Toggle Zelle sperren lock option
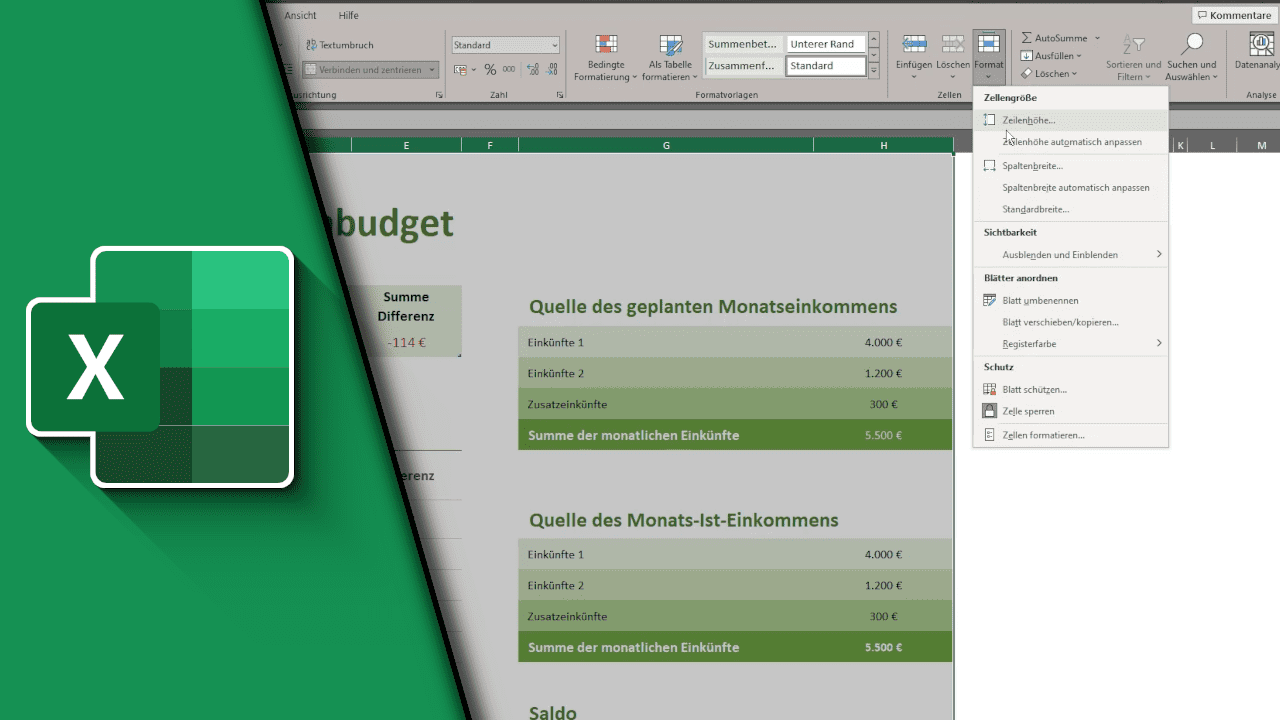The height and width of the screenshot is (720, 1280). (1028, 411)
